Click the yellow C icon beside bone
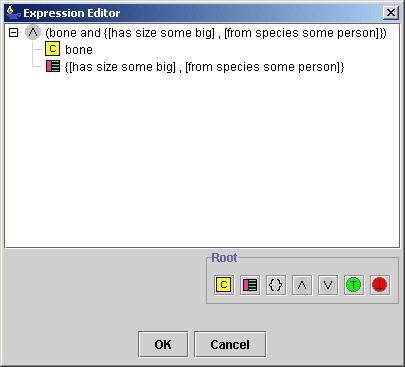The height and width of the screenshot is (367, 405). 52,49
